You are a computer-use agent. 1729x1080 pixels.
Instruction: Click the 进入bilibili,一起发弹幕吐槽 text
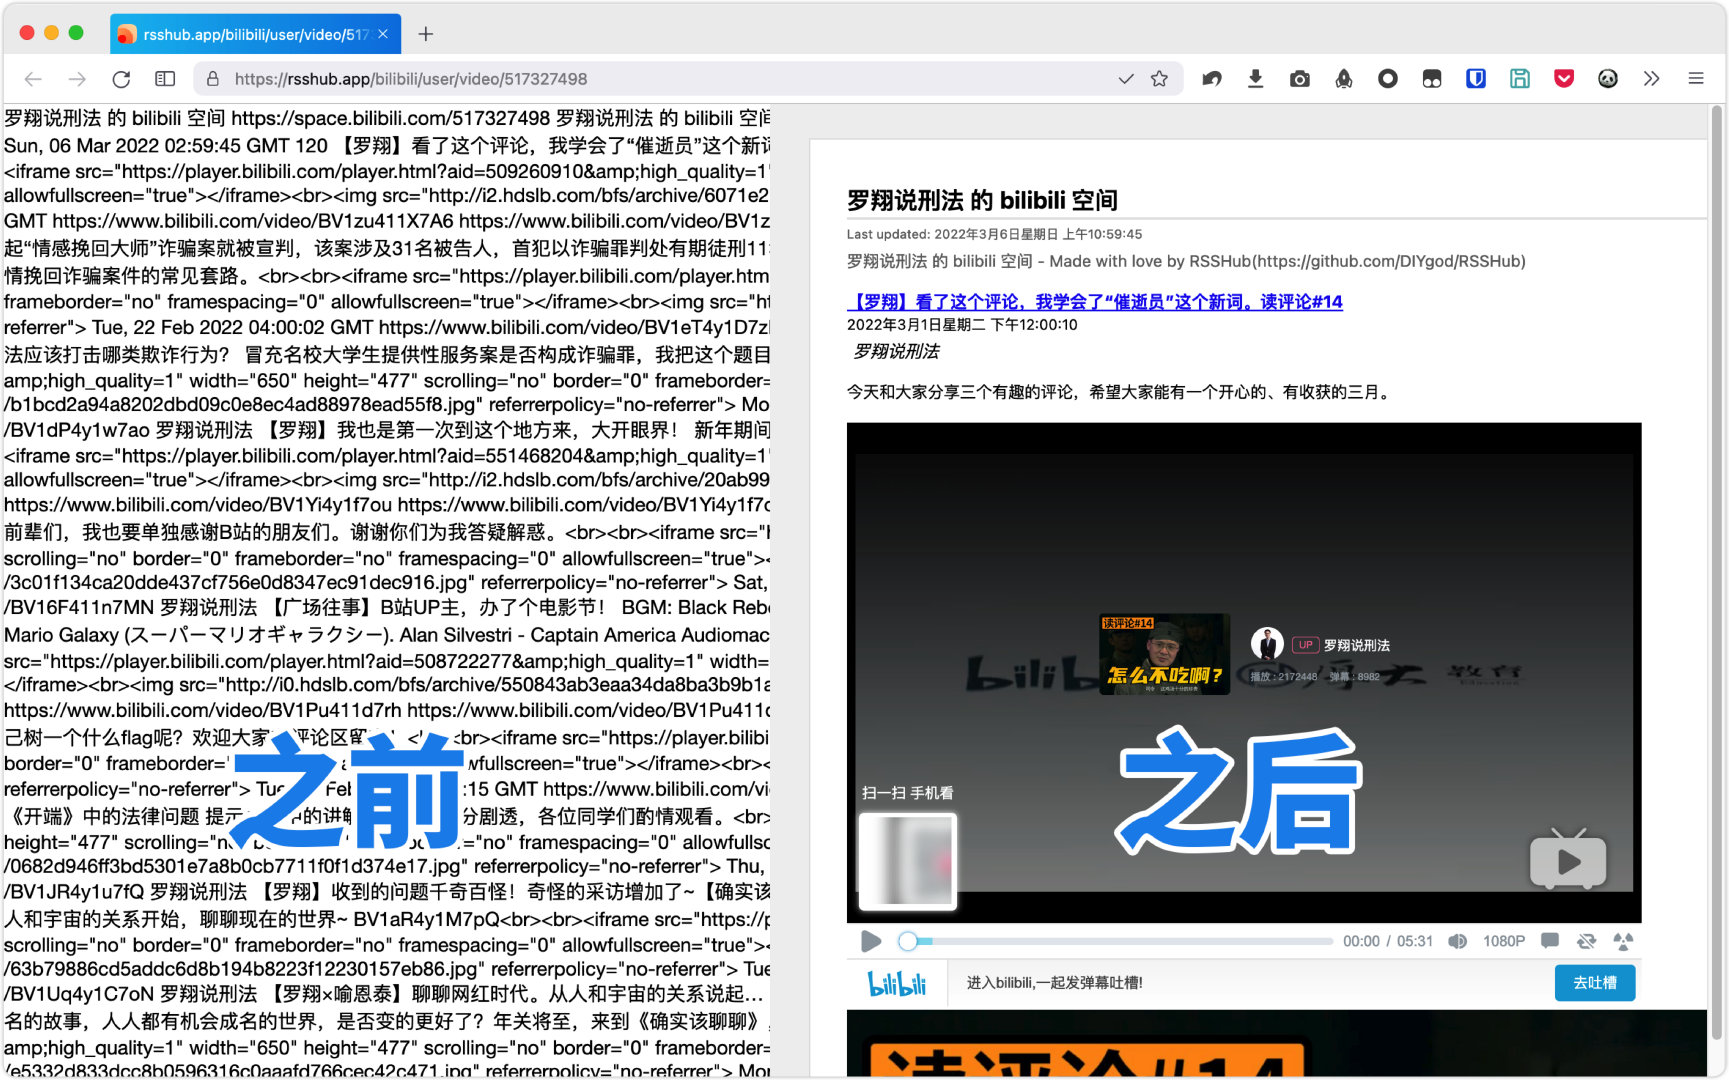(x=1054, y=983)
